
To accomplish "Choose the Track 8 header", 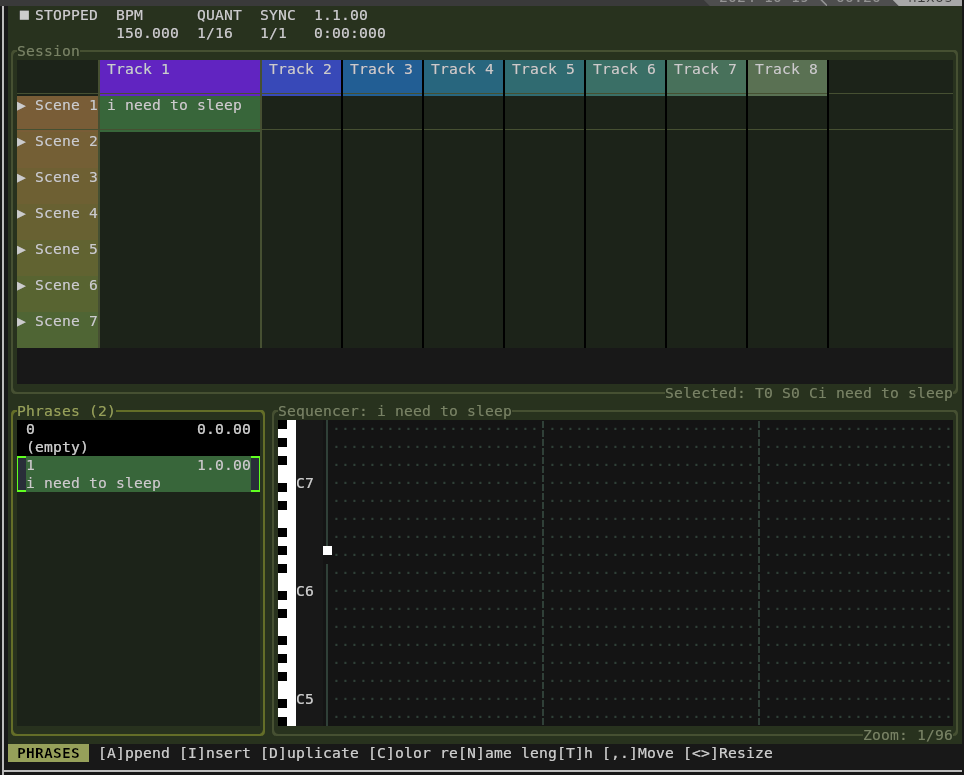I will pyautogui.click(x=788, y=77).
